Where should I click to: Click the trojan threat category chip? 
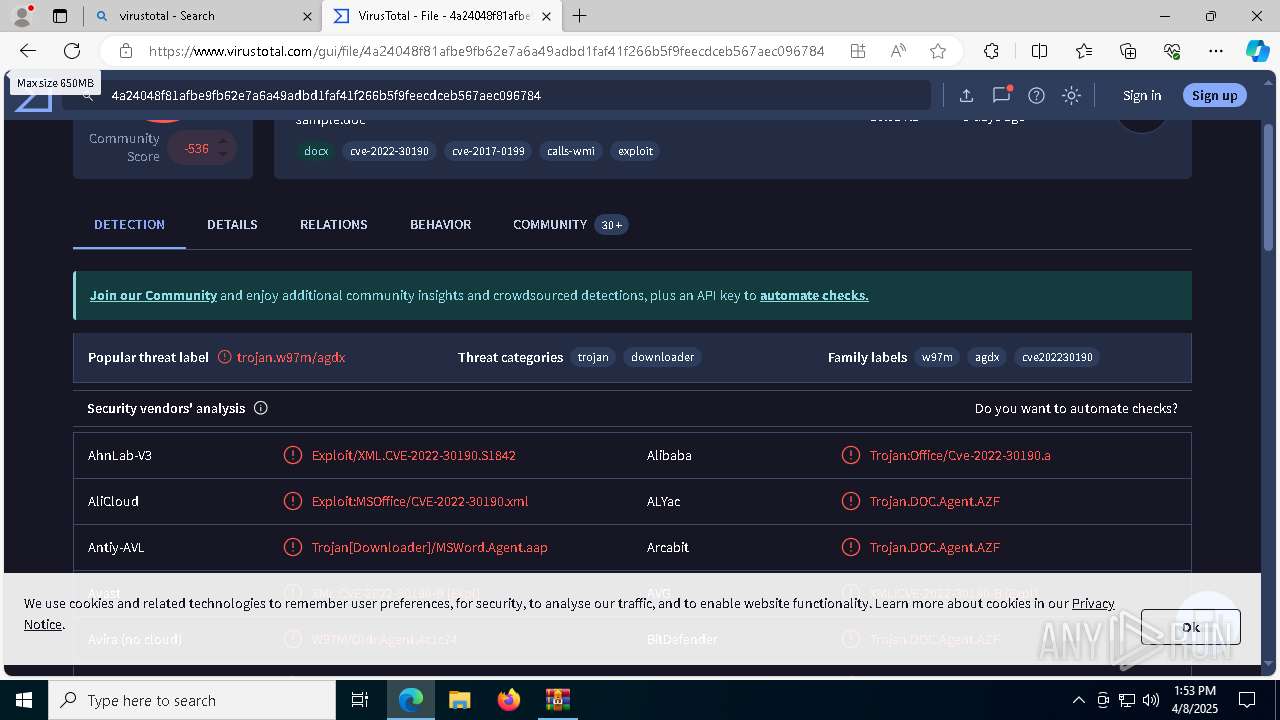pos(593,357)
